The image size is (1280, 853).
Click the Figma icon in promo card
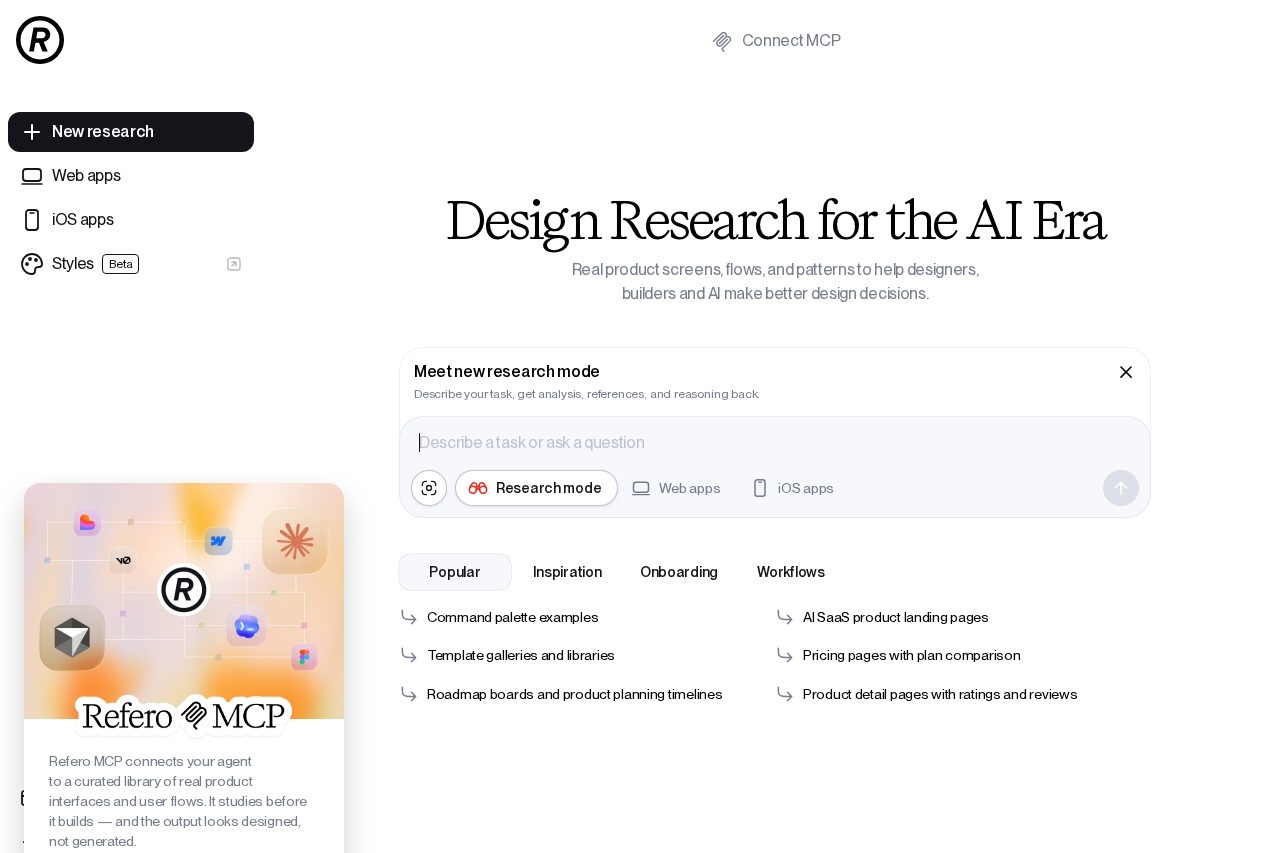305,657
